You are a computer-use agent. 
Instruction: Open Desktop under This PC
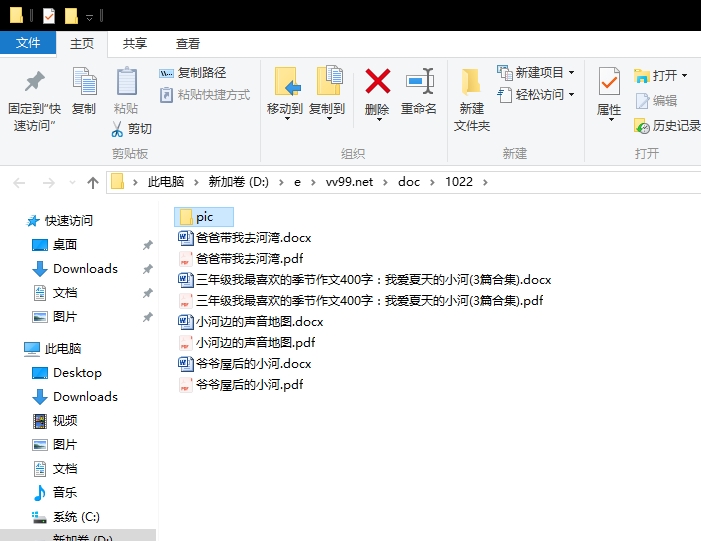pos(77,373)
